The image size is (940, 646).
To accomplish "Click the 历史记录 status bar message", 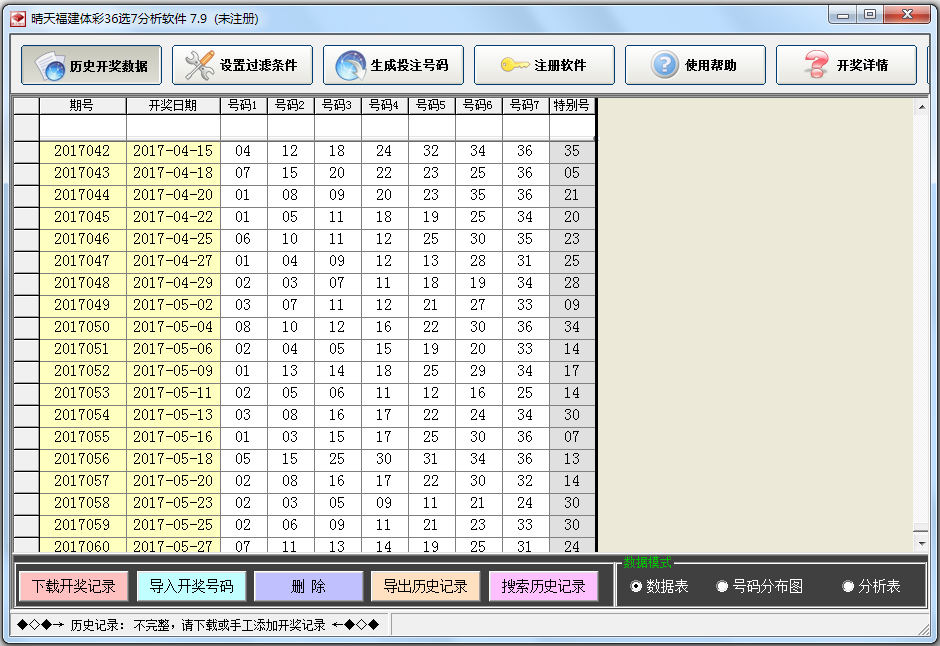I will [x=198, y=625].
